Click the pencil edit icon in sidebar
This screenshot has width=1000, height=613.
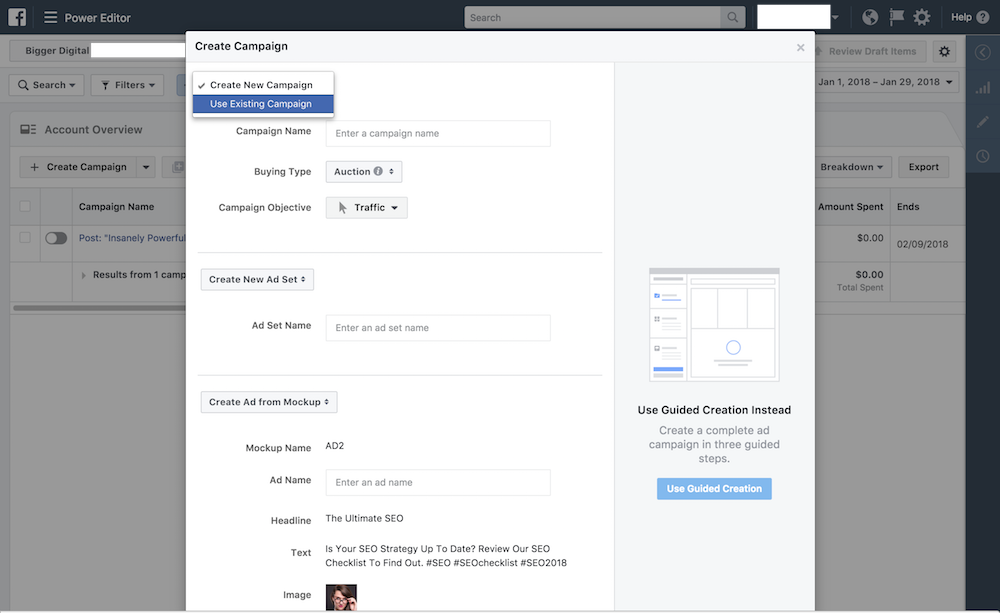pyautogui.click(x=983, y=121)
